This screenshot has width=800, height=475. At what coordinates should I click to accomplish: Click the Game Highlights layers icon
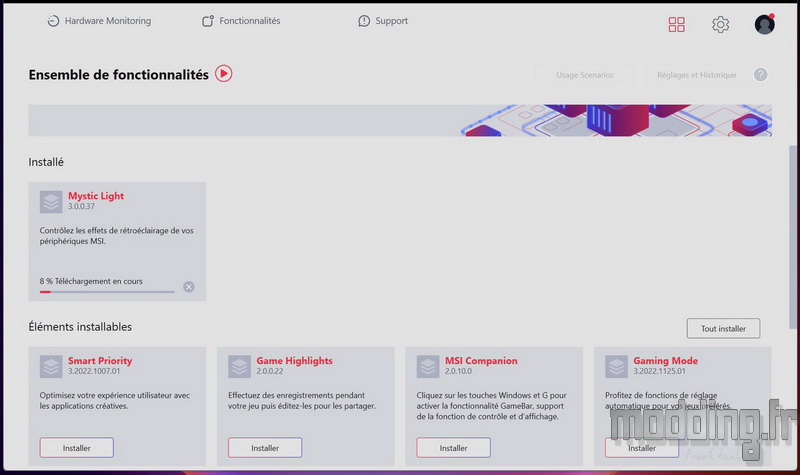[x=239, y=366]
